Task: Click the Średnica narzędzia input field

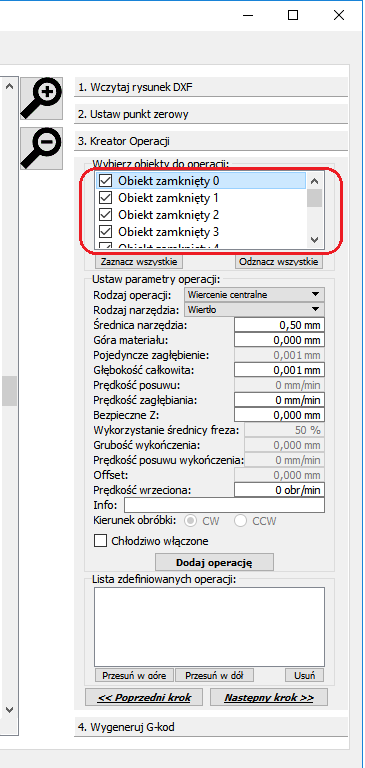Action: pyautogui.click(x=279, y=325)
